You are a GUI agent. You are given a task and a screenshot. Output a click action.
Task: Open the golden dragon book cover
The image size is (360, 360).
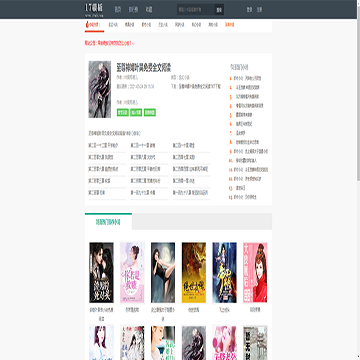pos(194,273)
